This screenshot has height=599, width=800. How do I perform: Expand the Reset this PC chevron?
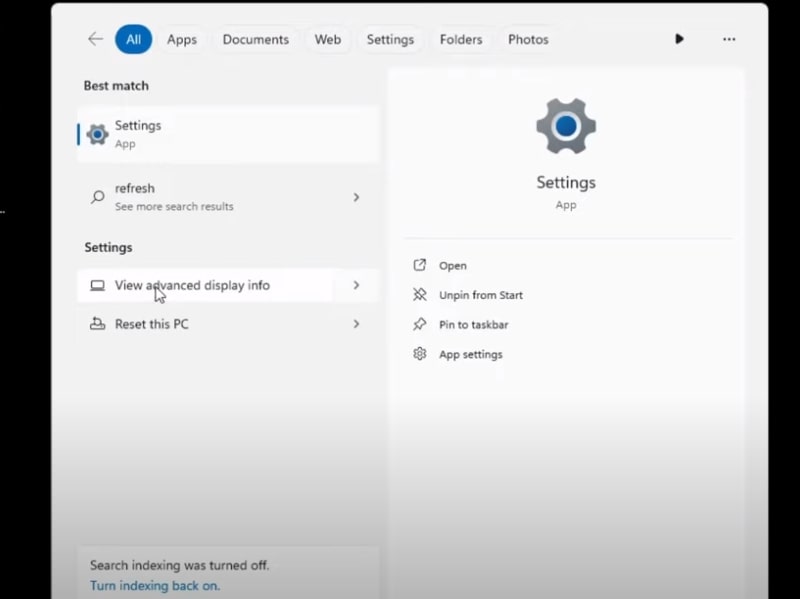tap(356, 324)
